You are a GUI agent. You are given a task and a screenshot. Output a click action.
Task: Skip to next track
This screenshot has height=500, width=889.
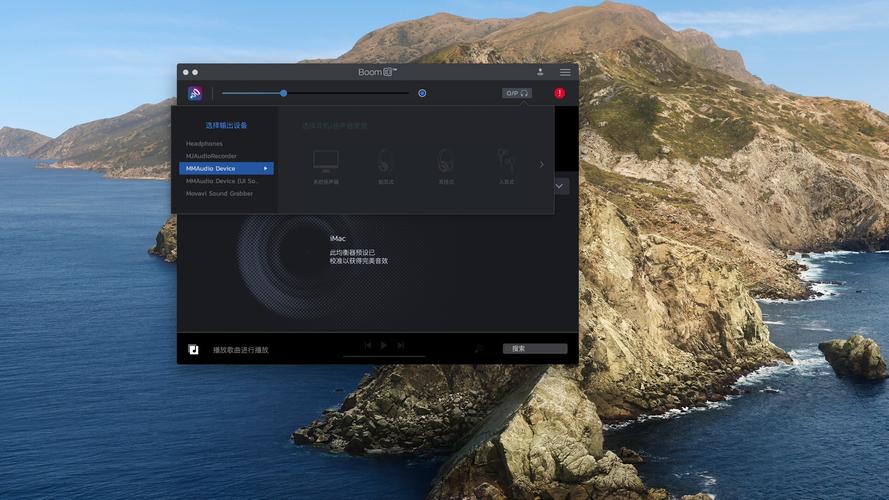(x=400, y=345)
